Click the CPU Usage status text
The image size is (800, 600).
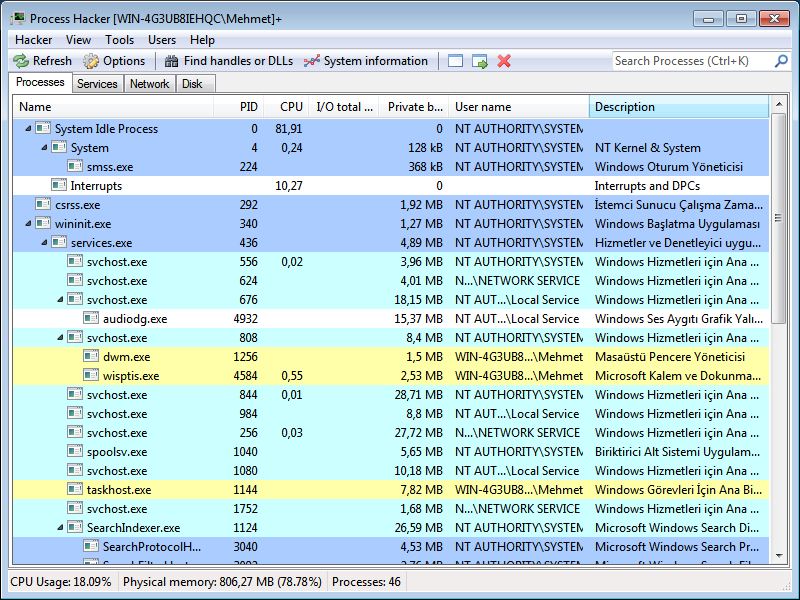pos(61,582)
